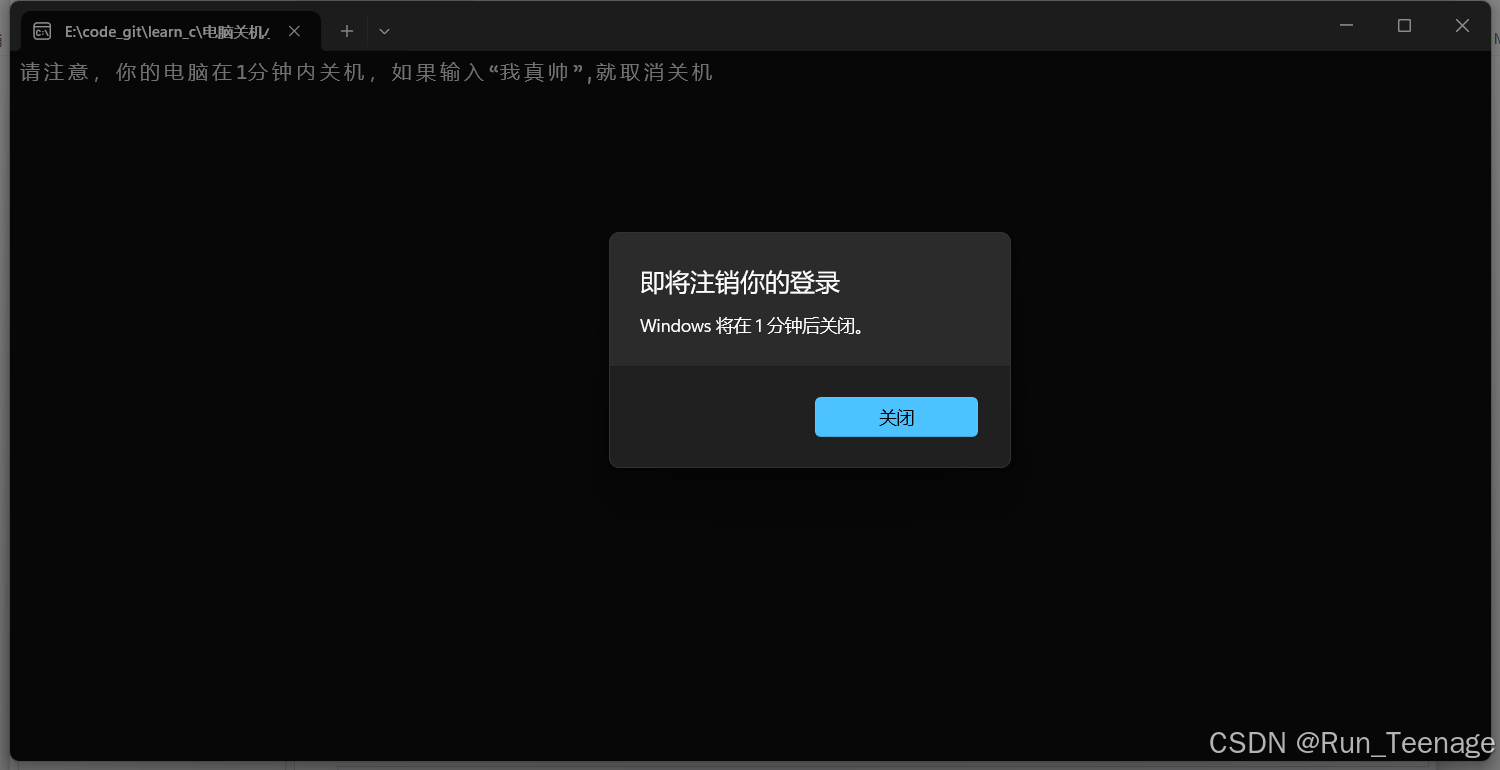This screenshot has height=770, width=1500.
Task: Click the word Windows in the dialog
Action: pos(675,326)
